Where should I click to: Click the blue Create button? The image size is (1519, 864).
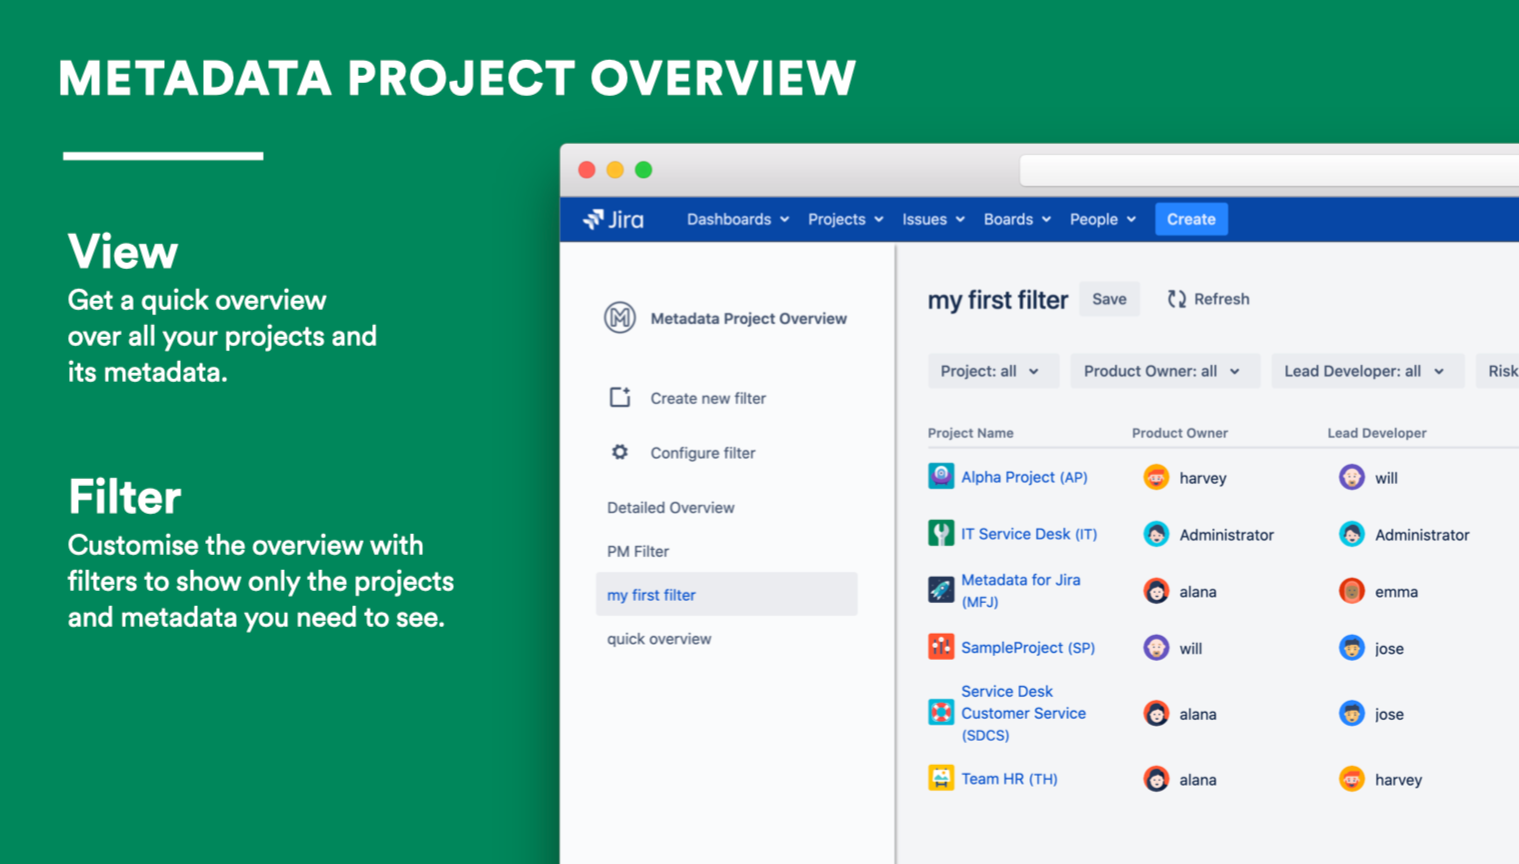tap(1191, 219)
